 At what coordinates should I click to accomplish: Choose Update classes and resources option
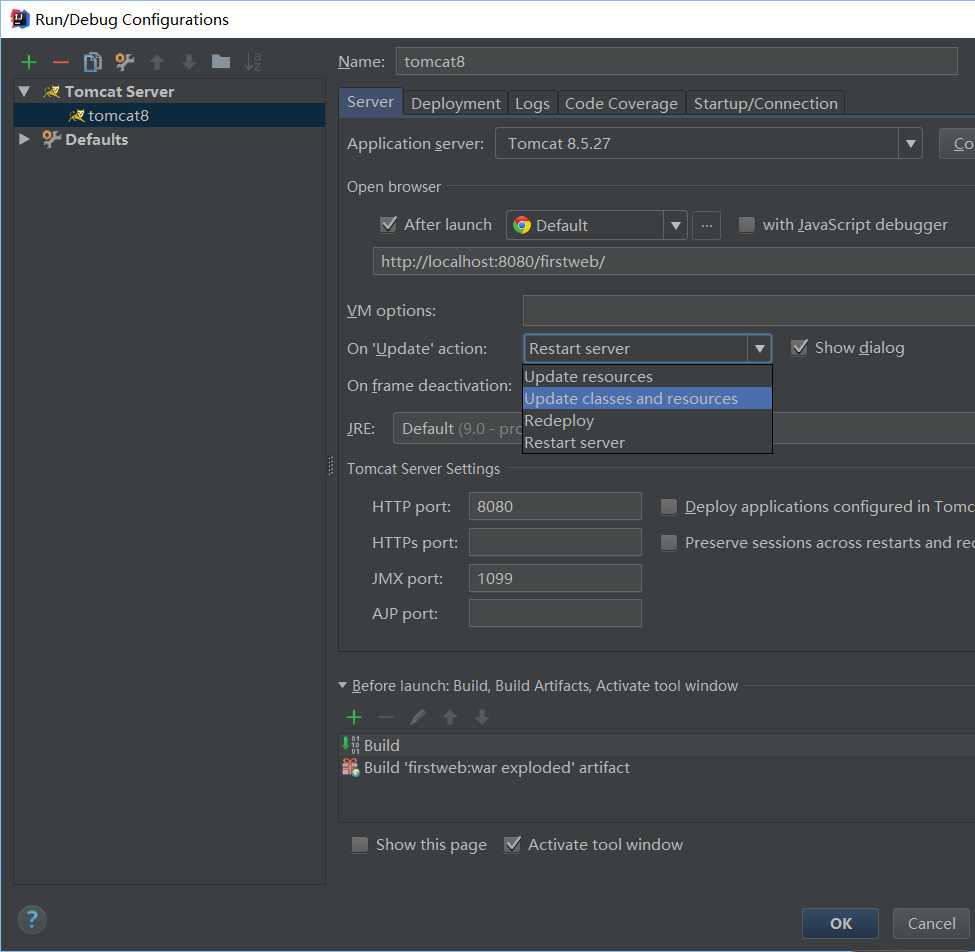coord(647,398)
